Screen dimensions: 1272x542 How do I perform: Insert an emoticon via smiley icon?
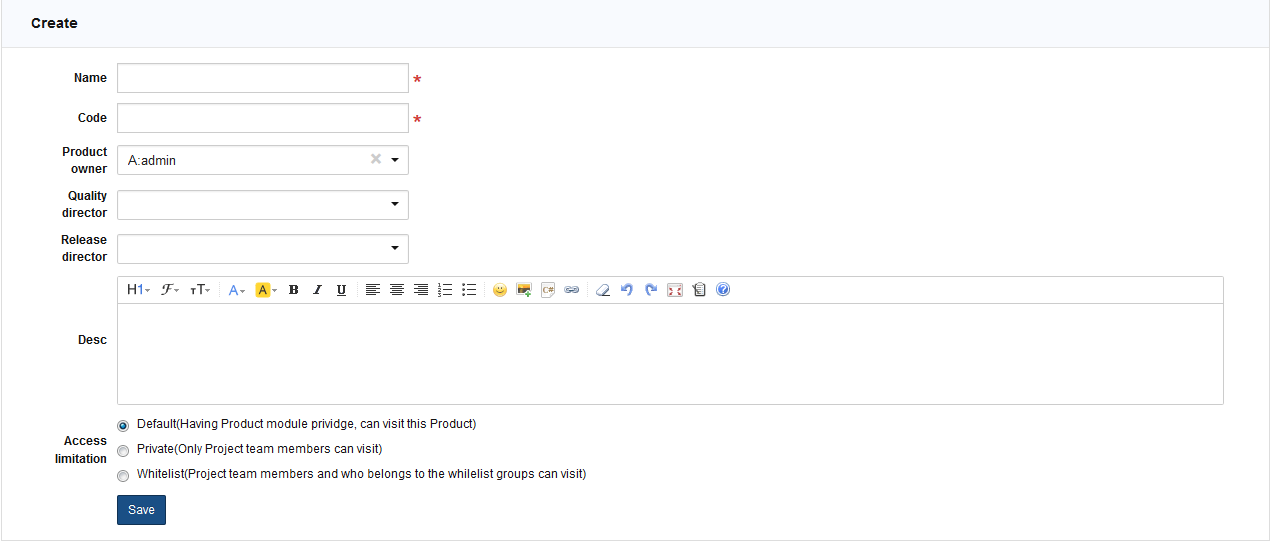tap(499, 290)
